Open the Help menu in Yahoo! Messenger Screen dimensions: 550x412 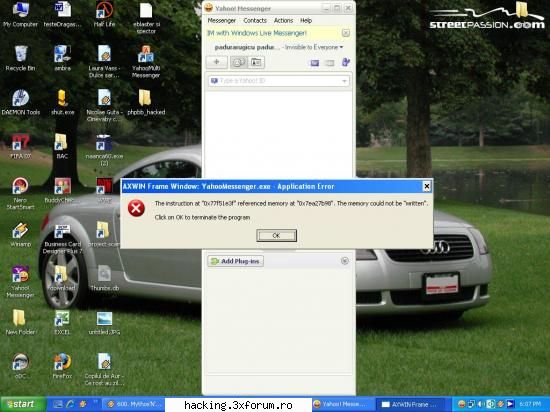pos(306,21)
